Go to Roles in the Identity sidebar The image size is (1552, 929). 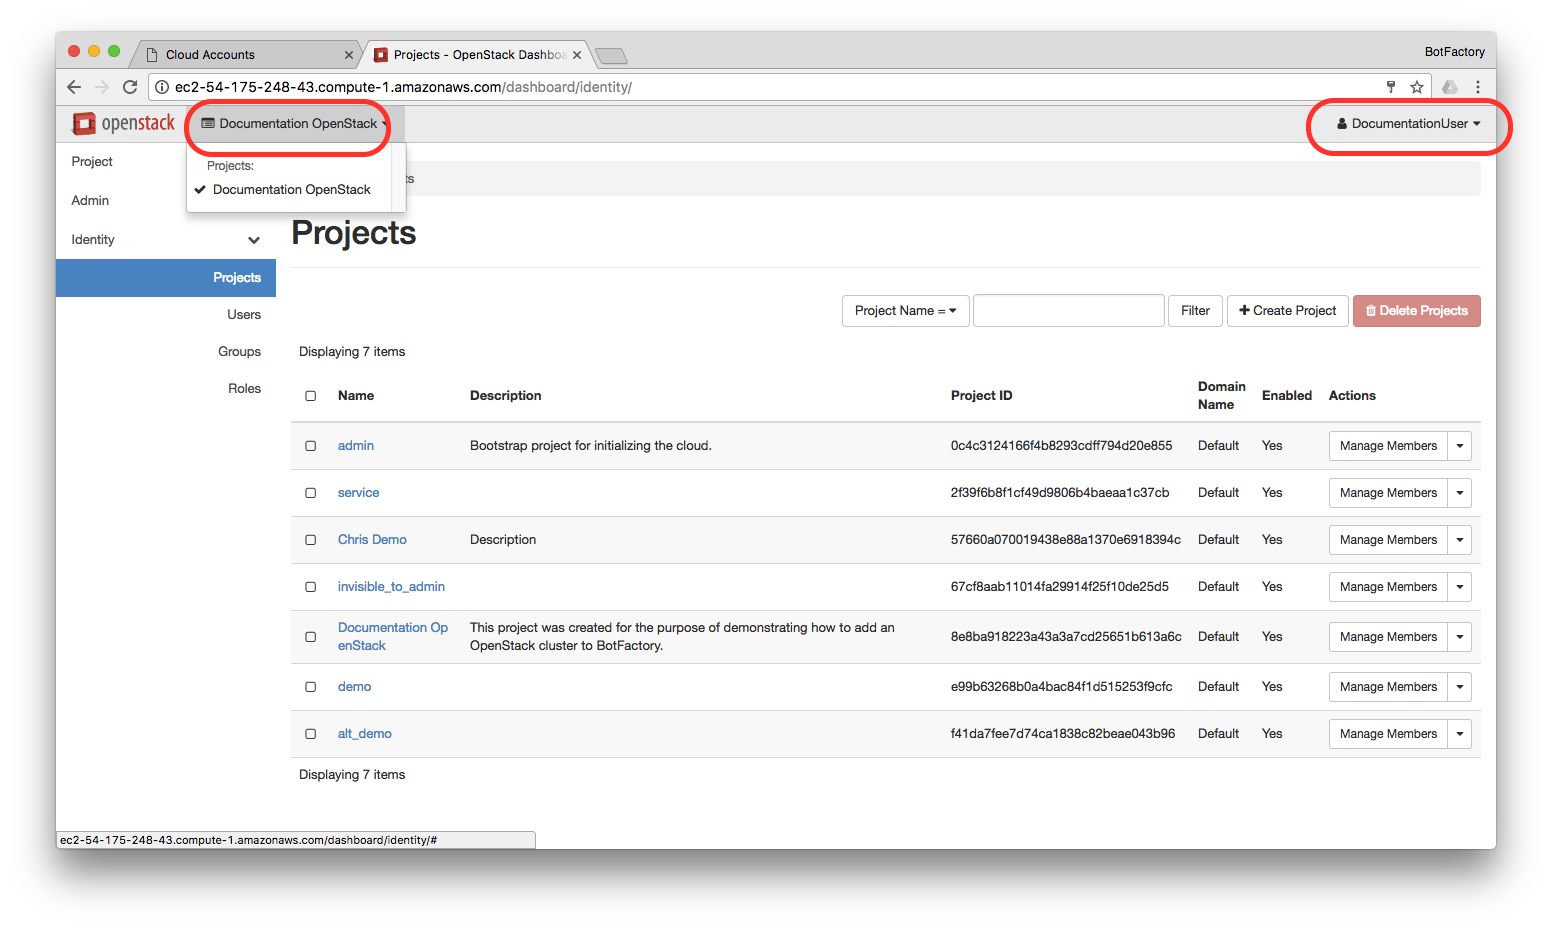[x=245, y=389]
